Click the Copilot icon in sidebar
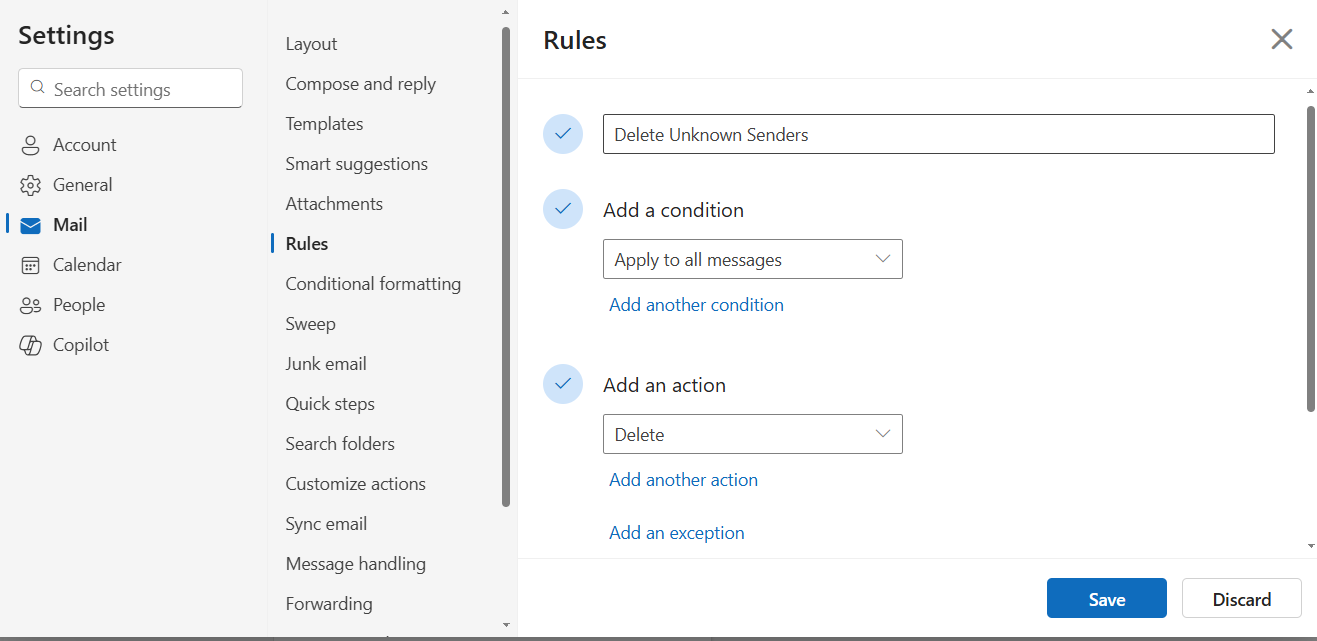1317x641 pixels. pyautogui.click(x=31, y=345)
